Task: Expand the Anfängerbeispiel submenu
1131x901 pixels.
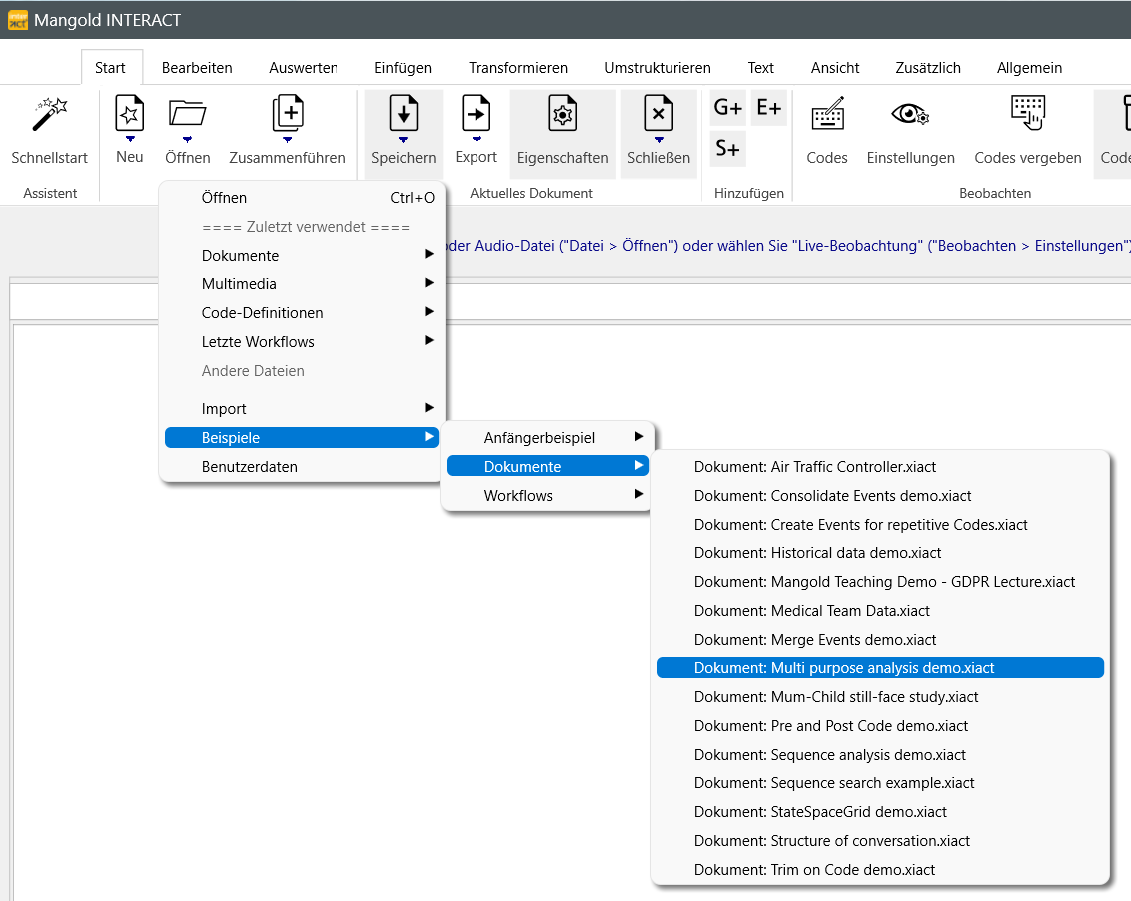Action: (547, 437)
